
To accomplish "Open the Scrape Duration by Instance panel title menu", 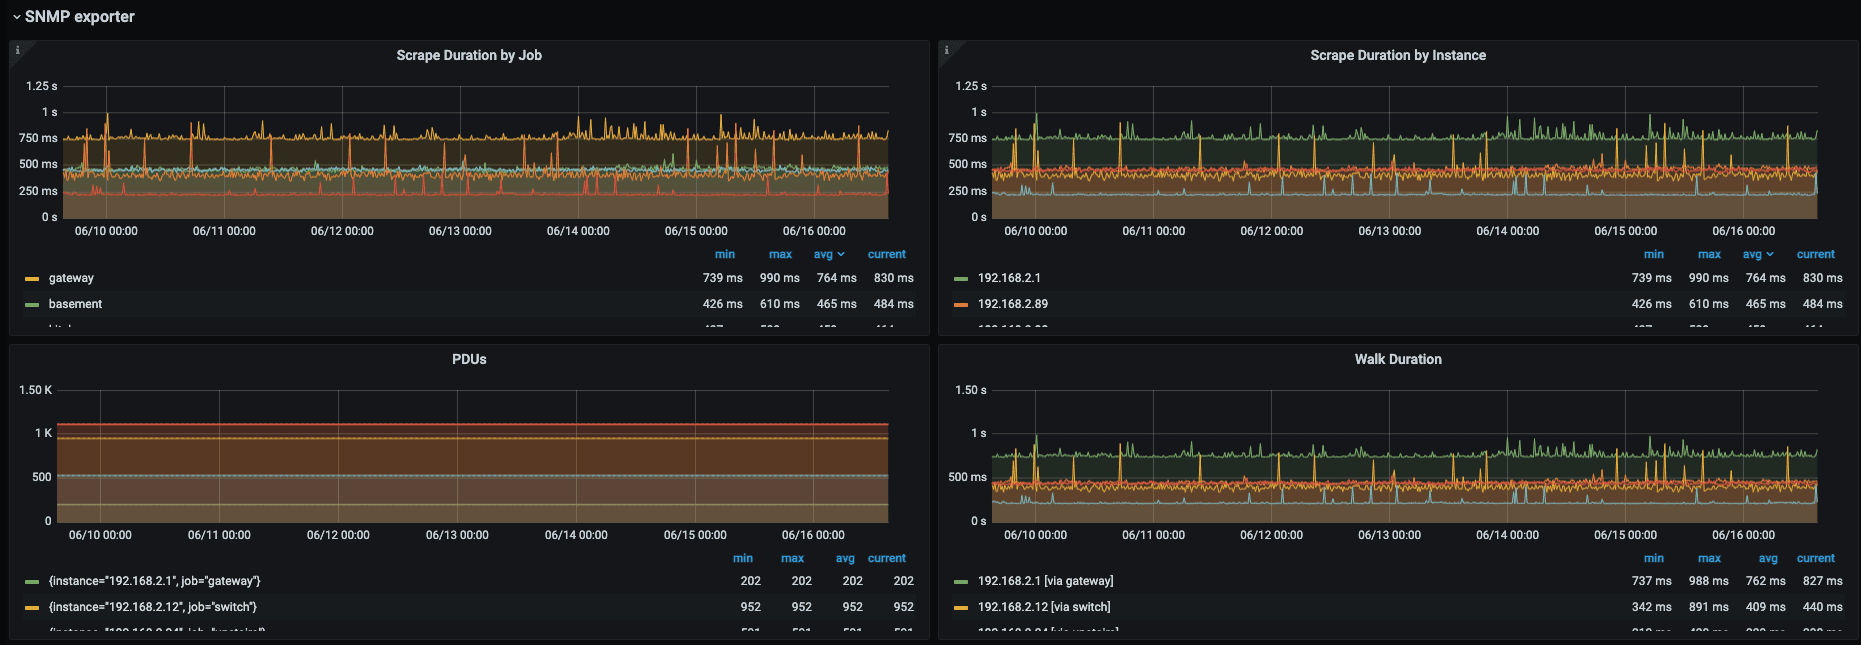I will [x=1397, y=56].
